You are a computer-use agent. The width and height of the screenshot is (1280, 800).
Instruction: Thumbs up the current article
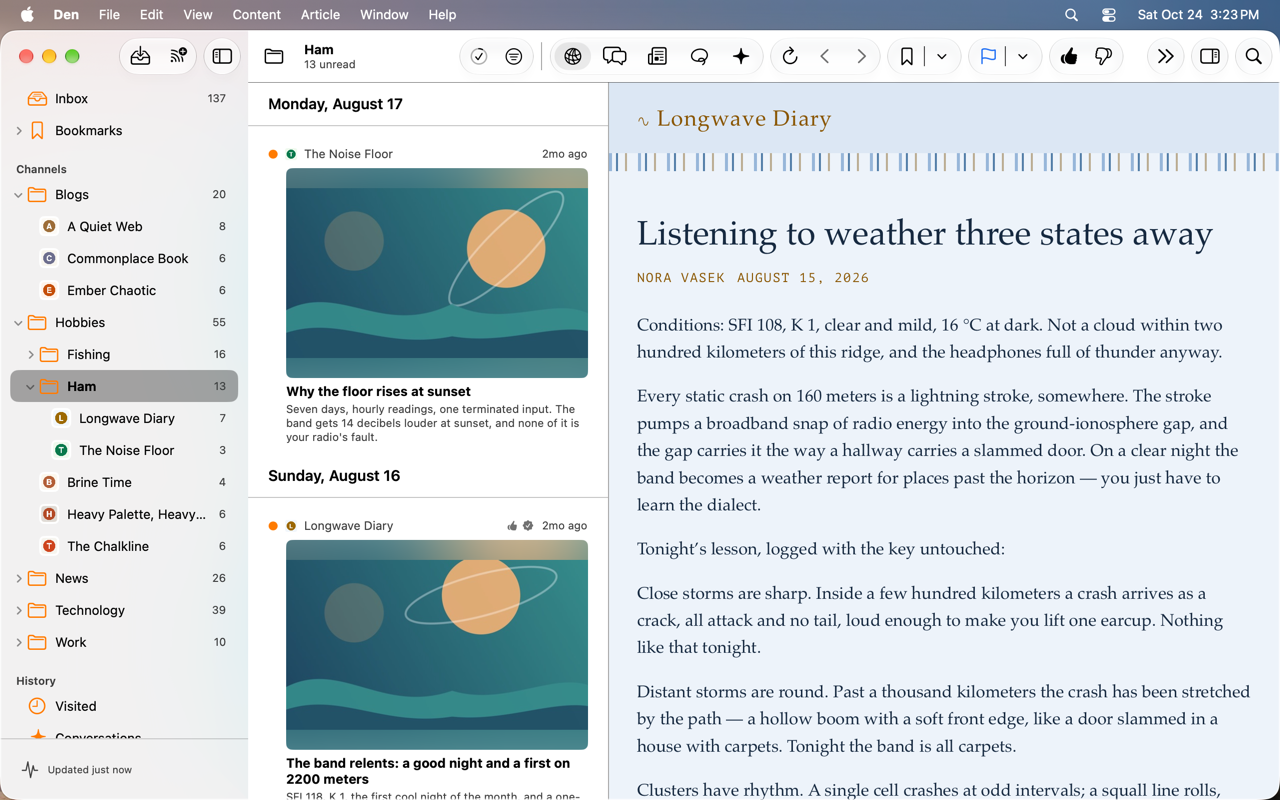point(1069,57)
